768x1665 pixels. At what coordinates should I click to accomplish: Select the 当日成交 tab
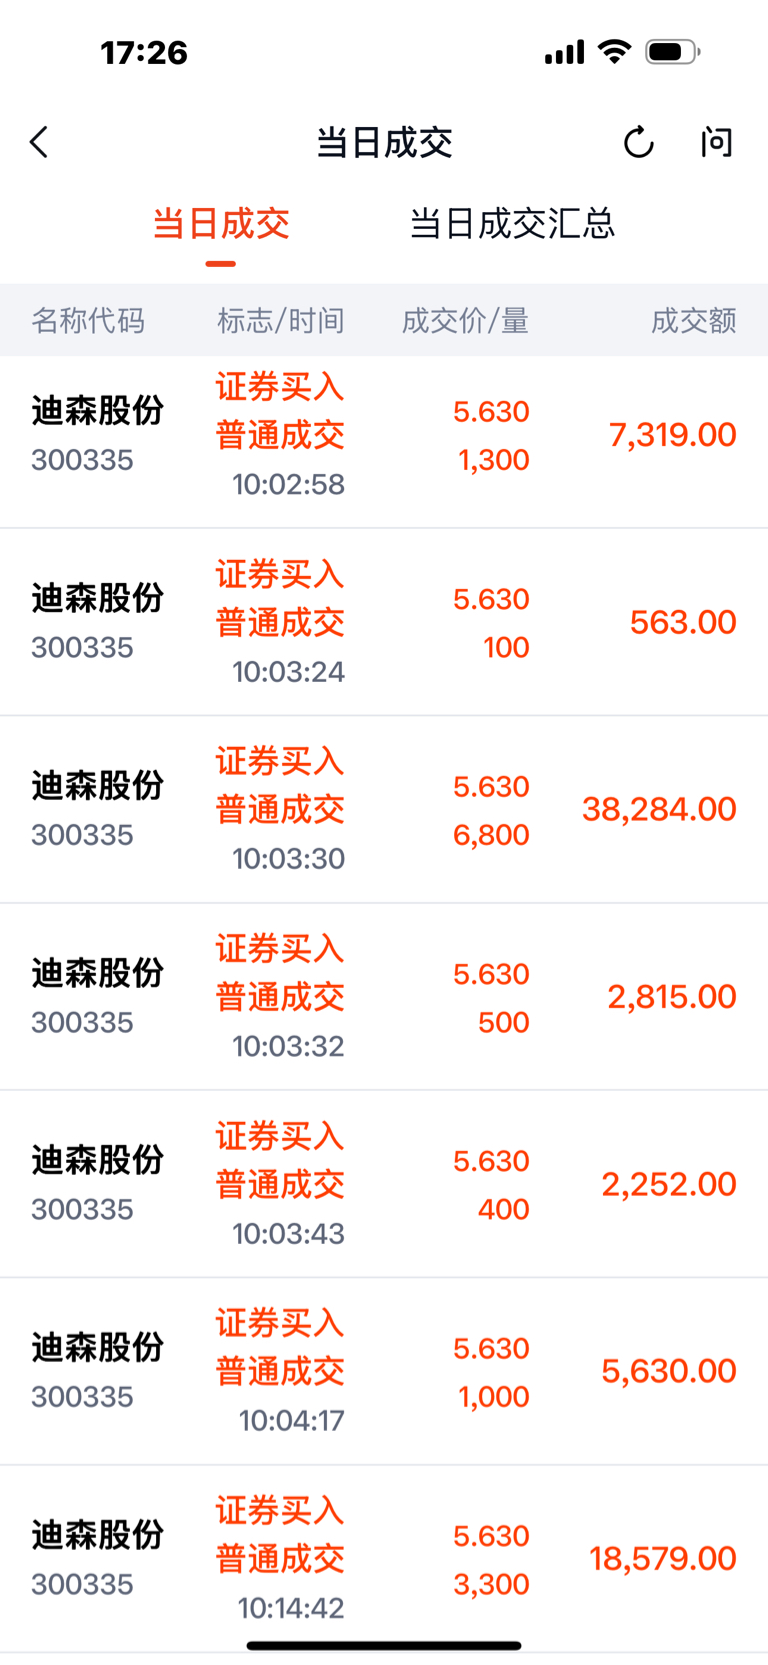tap(221, 224)
